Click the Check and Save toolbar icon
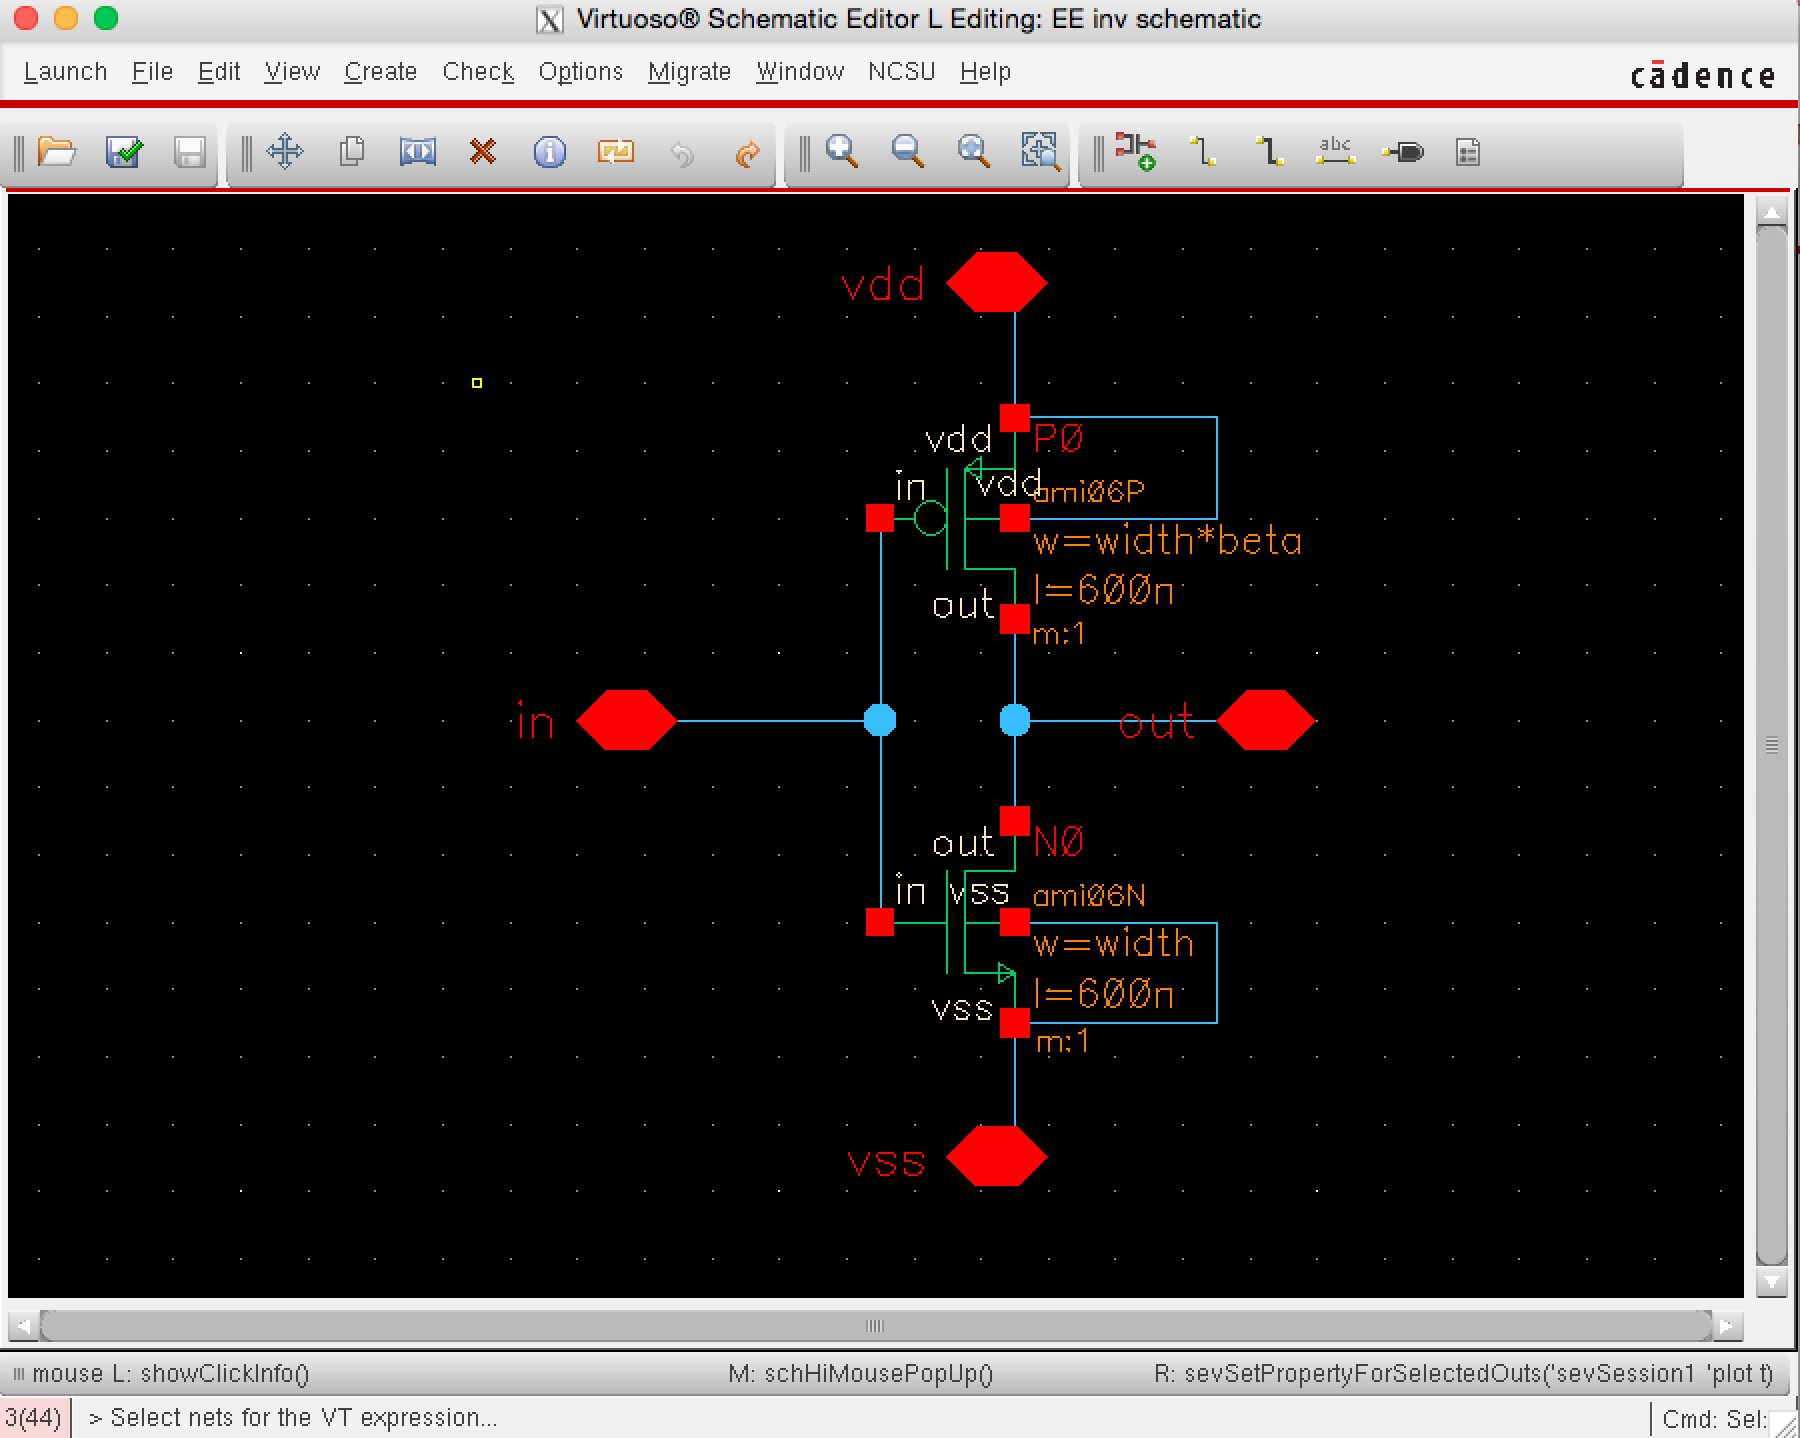 (x=124, y=152)
